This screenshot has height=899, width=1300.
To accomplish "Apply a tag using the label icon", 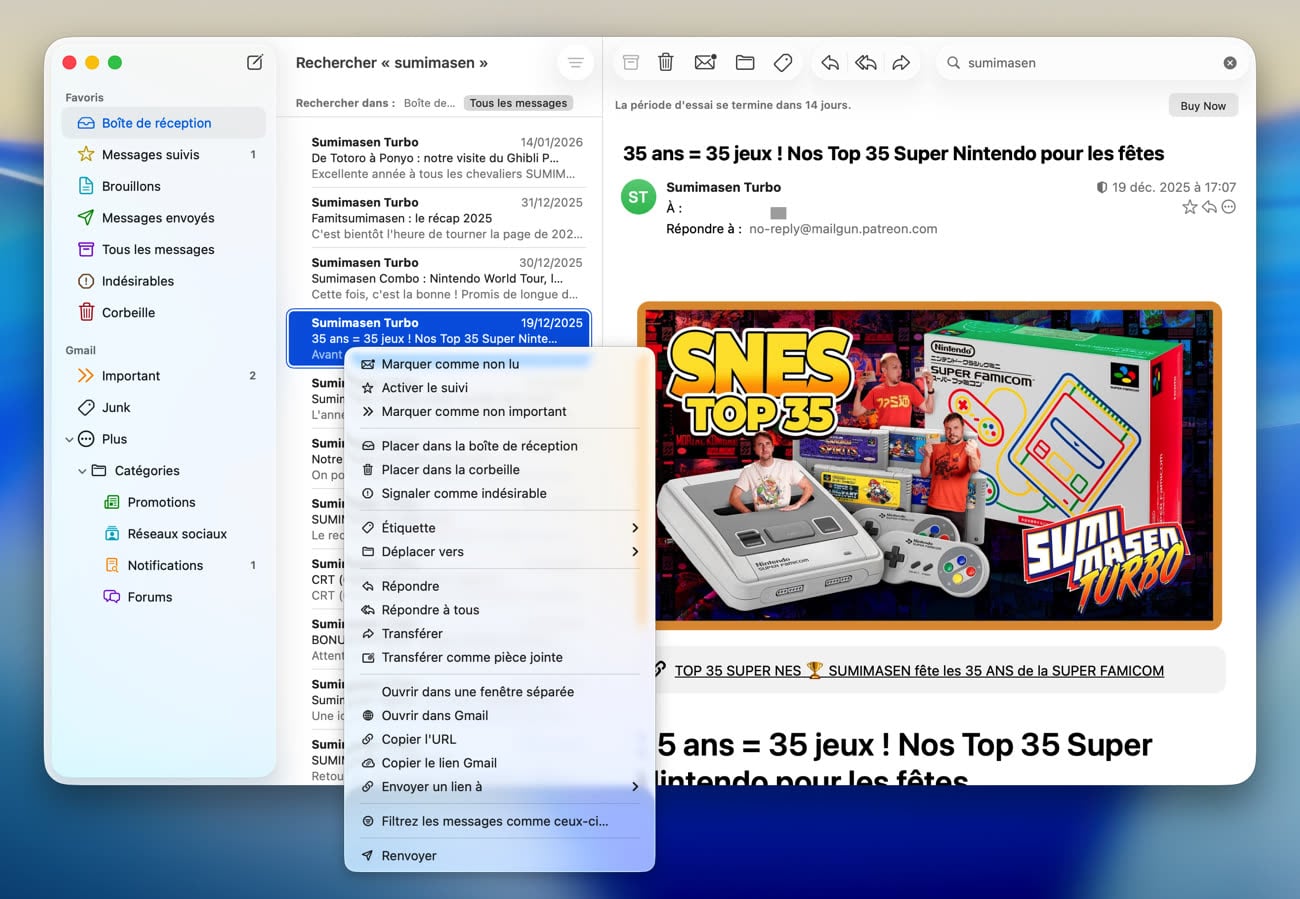I will click(x=783, y=62).
